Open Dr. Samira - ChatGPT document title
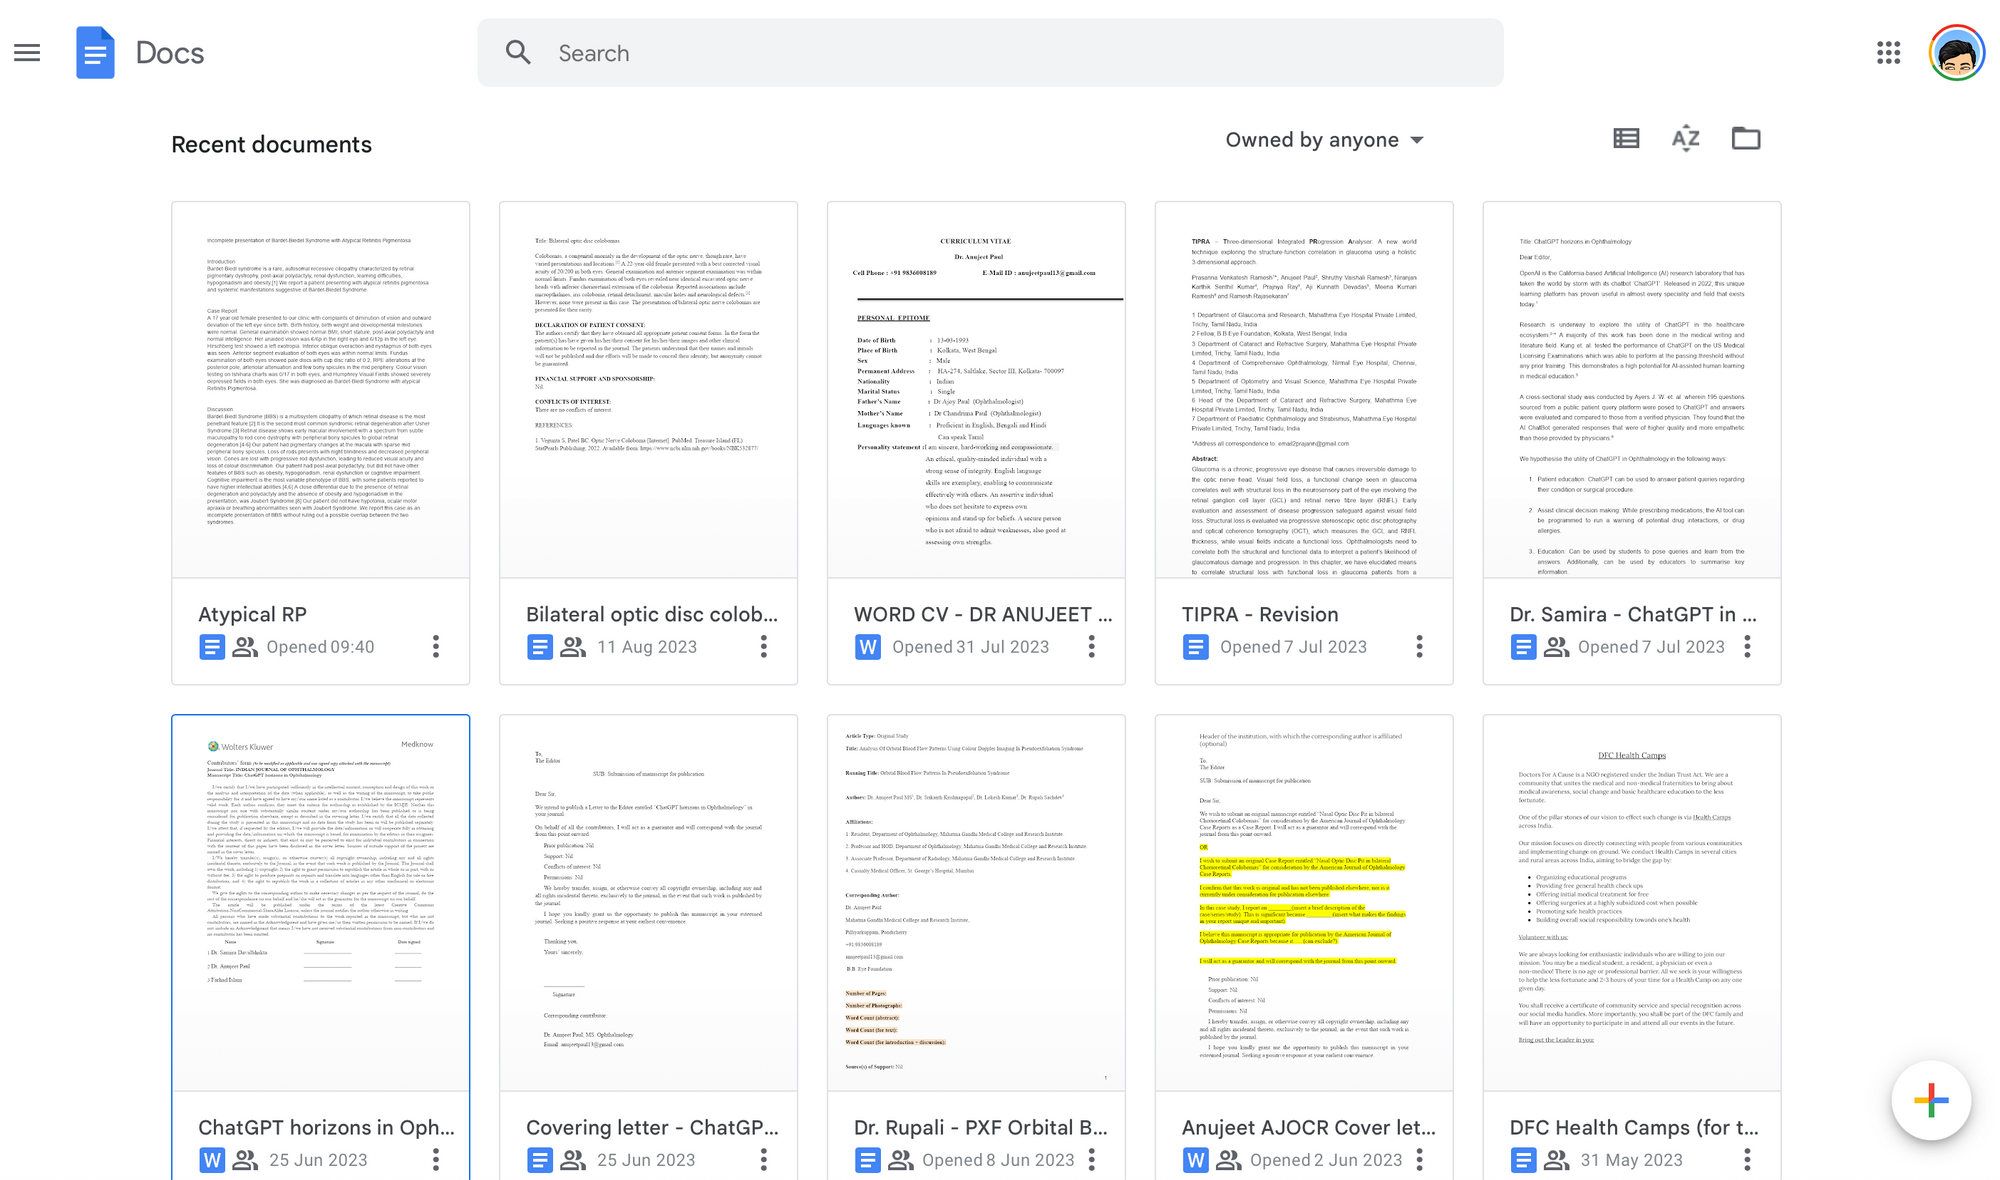The width and height of the screenshot is (2000, 1180). 1632,614
